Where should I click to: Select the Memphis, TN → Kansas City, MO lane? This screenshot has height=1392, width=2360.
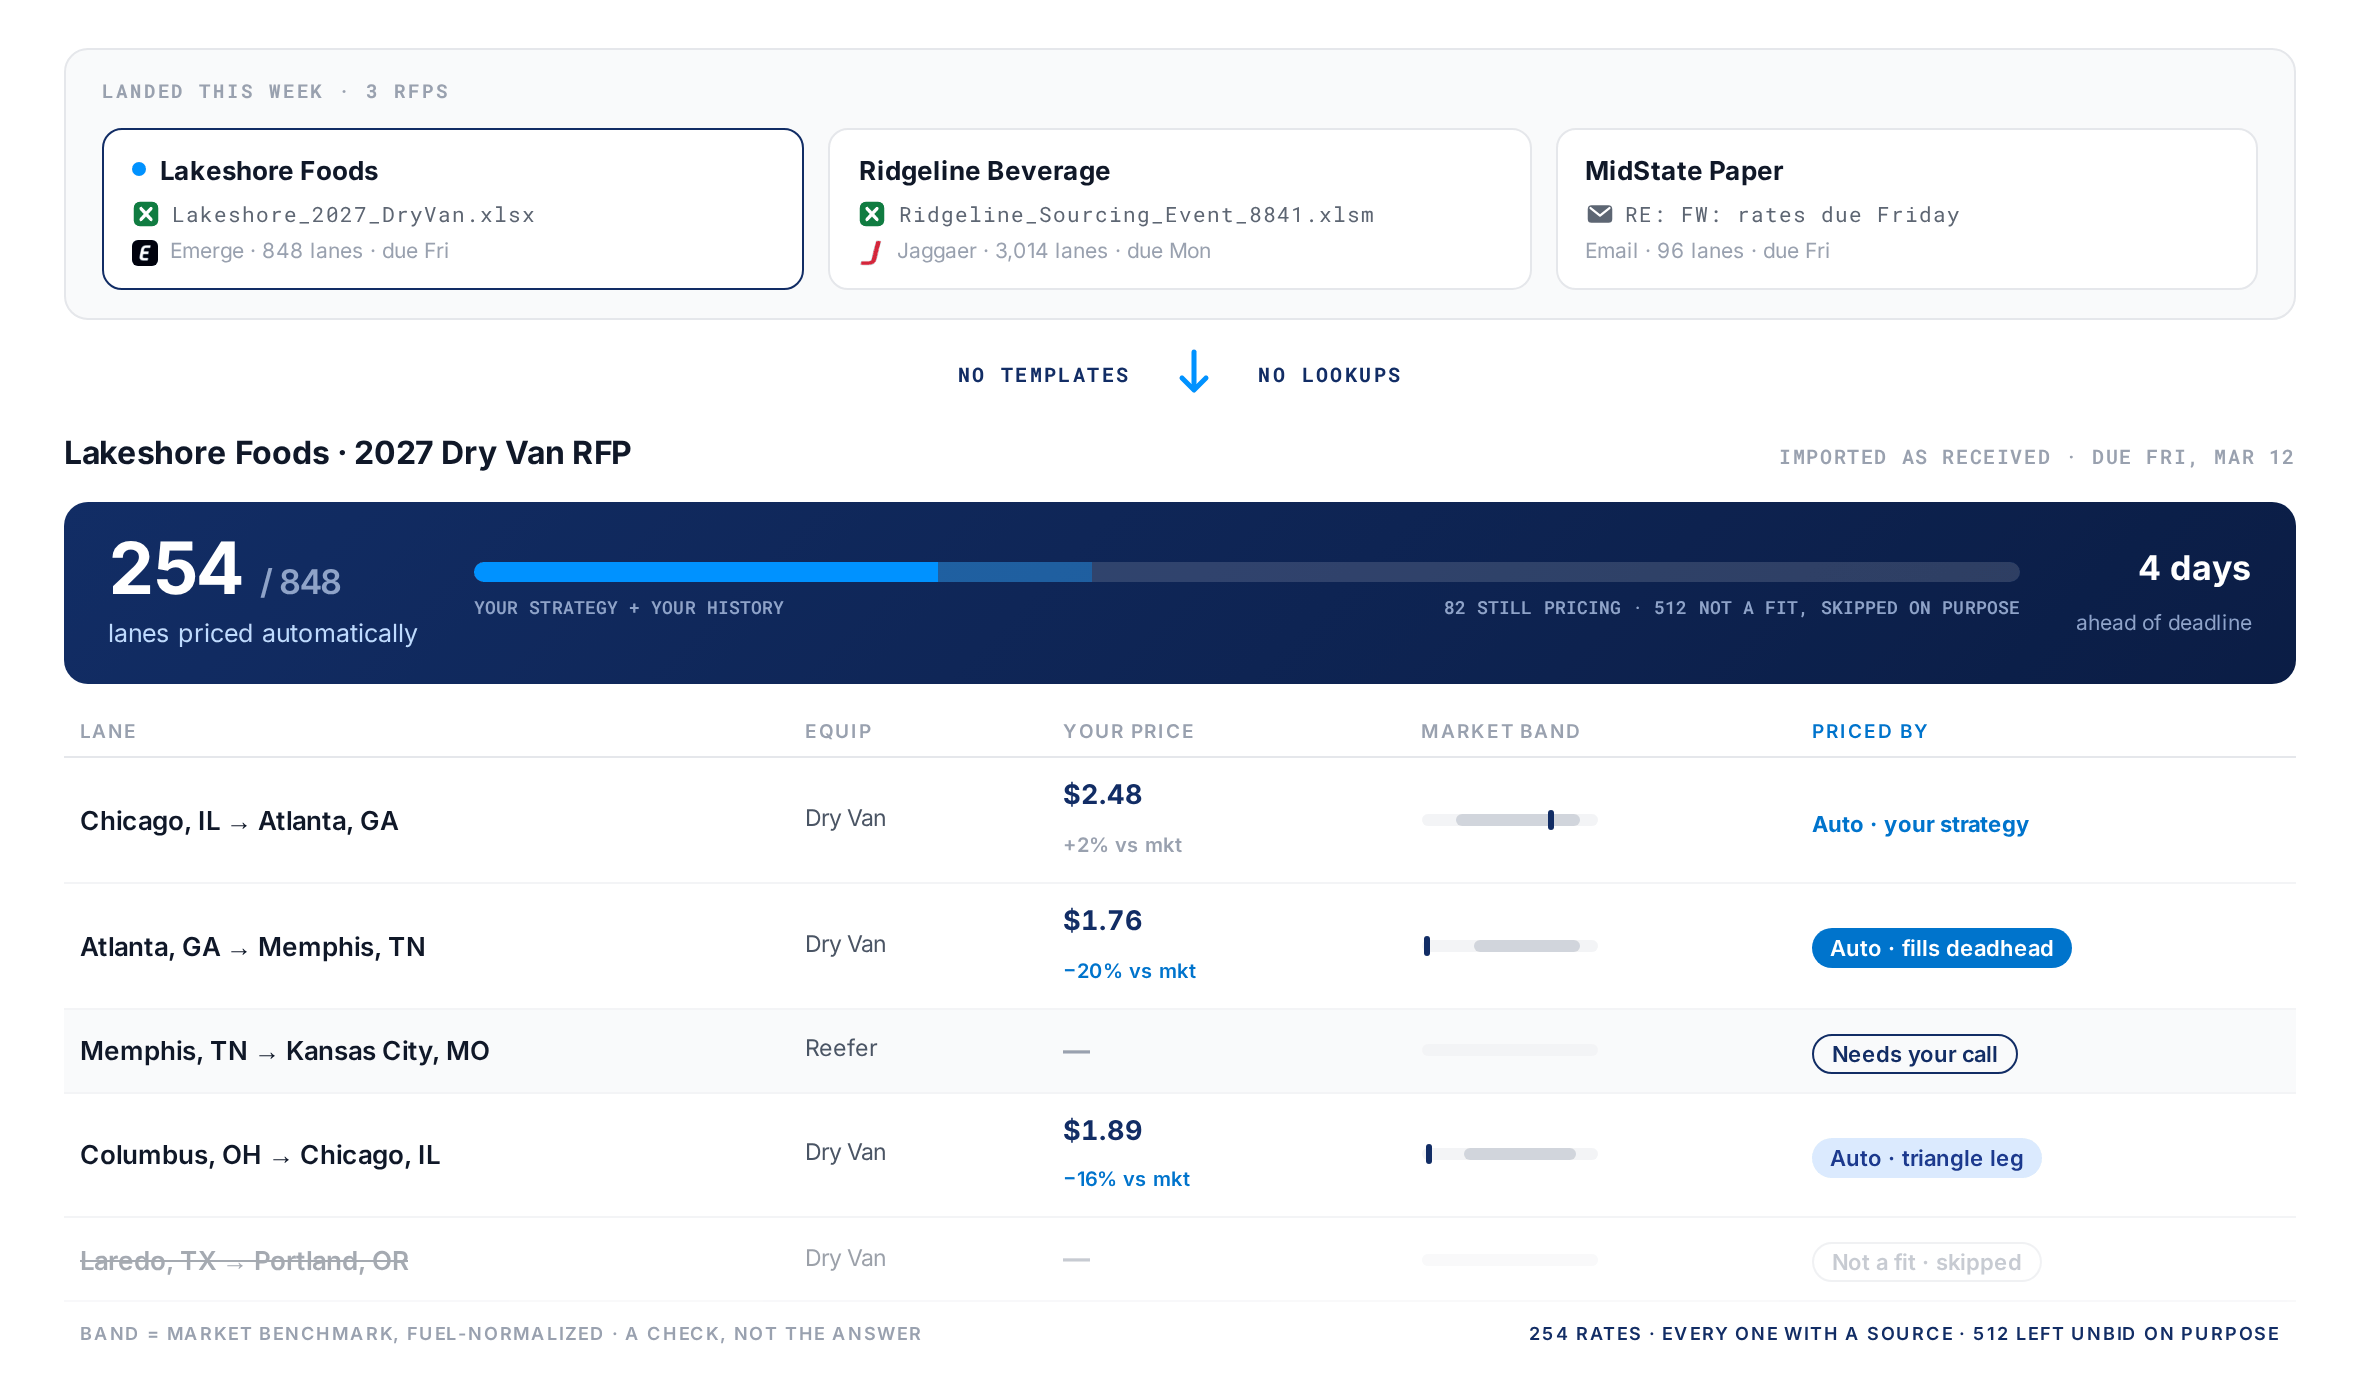click(x=1179, y=1051)
